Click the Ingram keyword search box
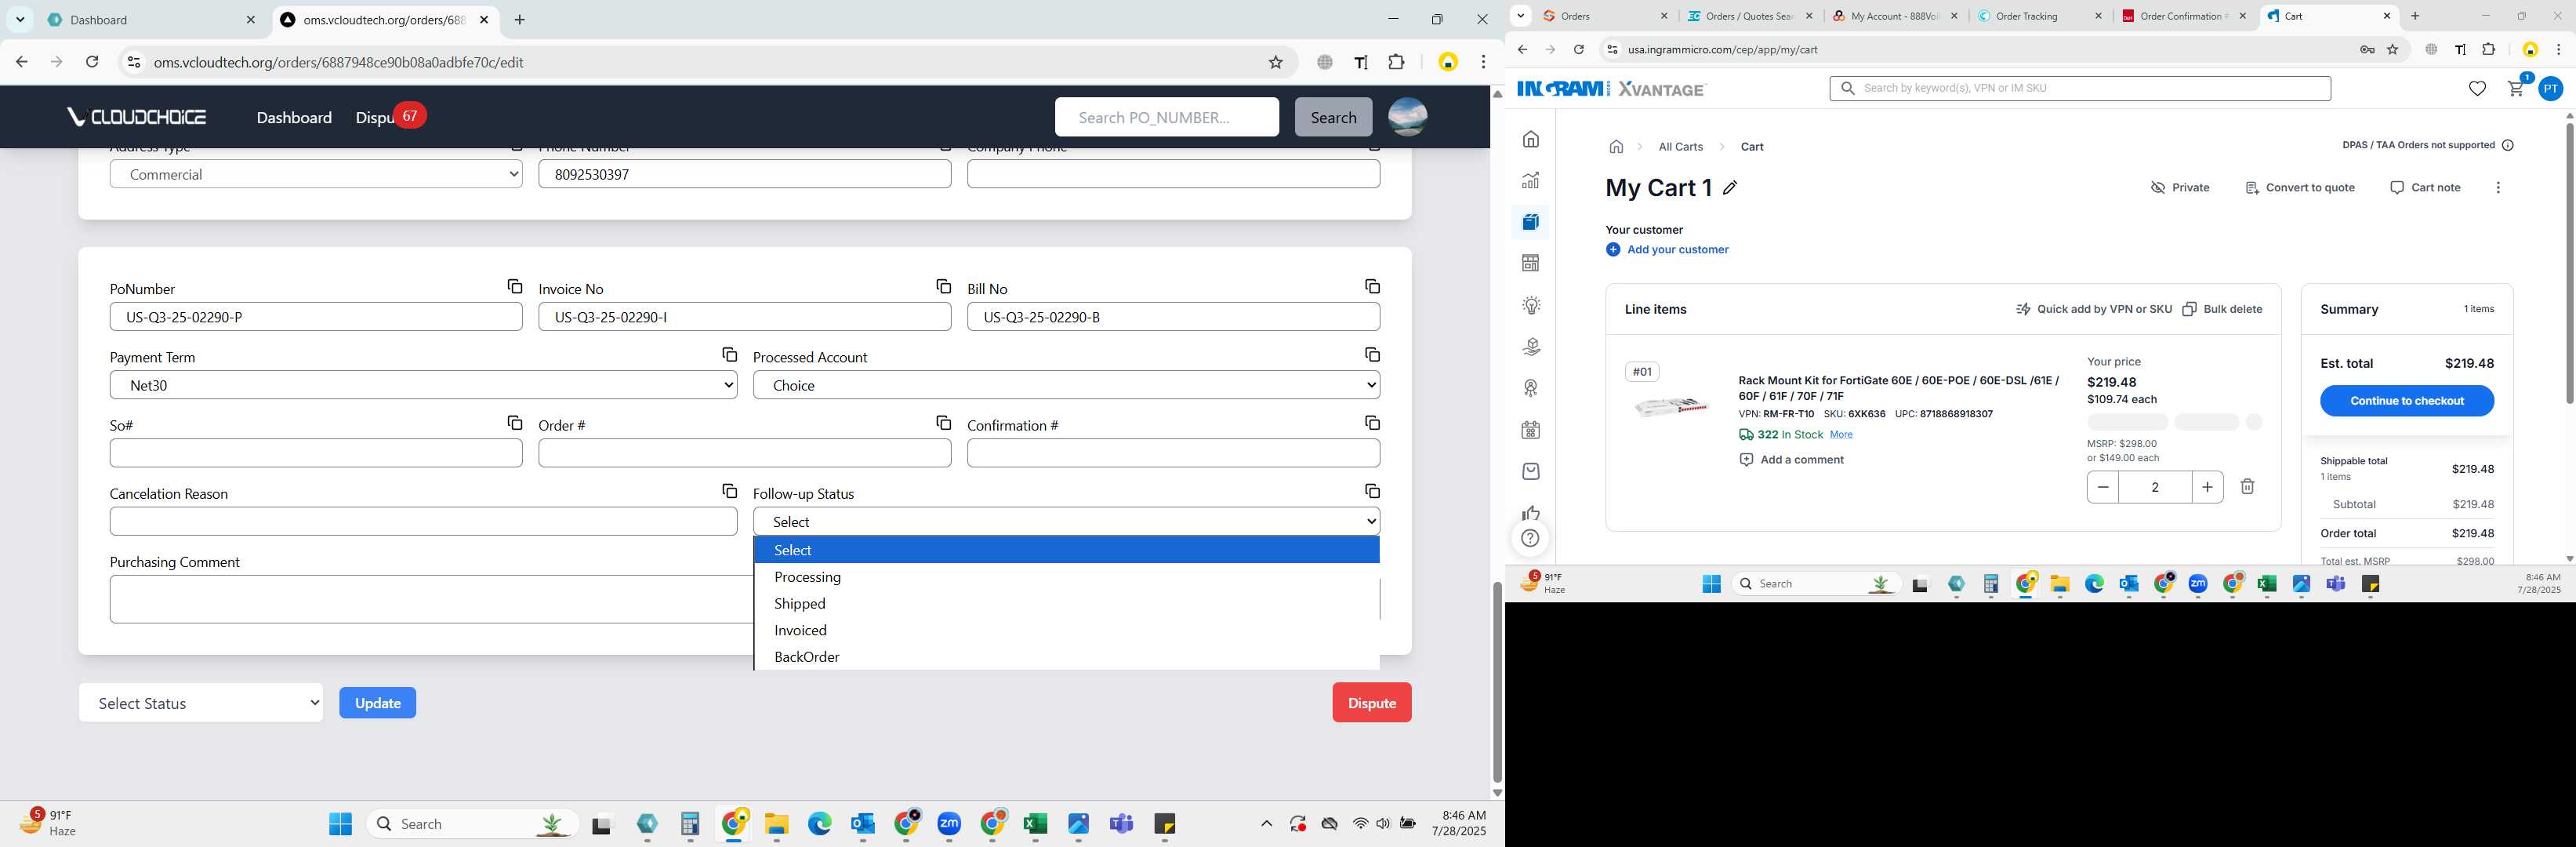Screen dimensions: 2576x847 tap(2080, 89)
